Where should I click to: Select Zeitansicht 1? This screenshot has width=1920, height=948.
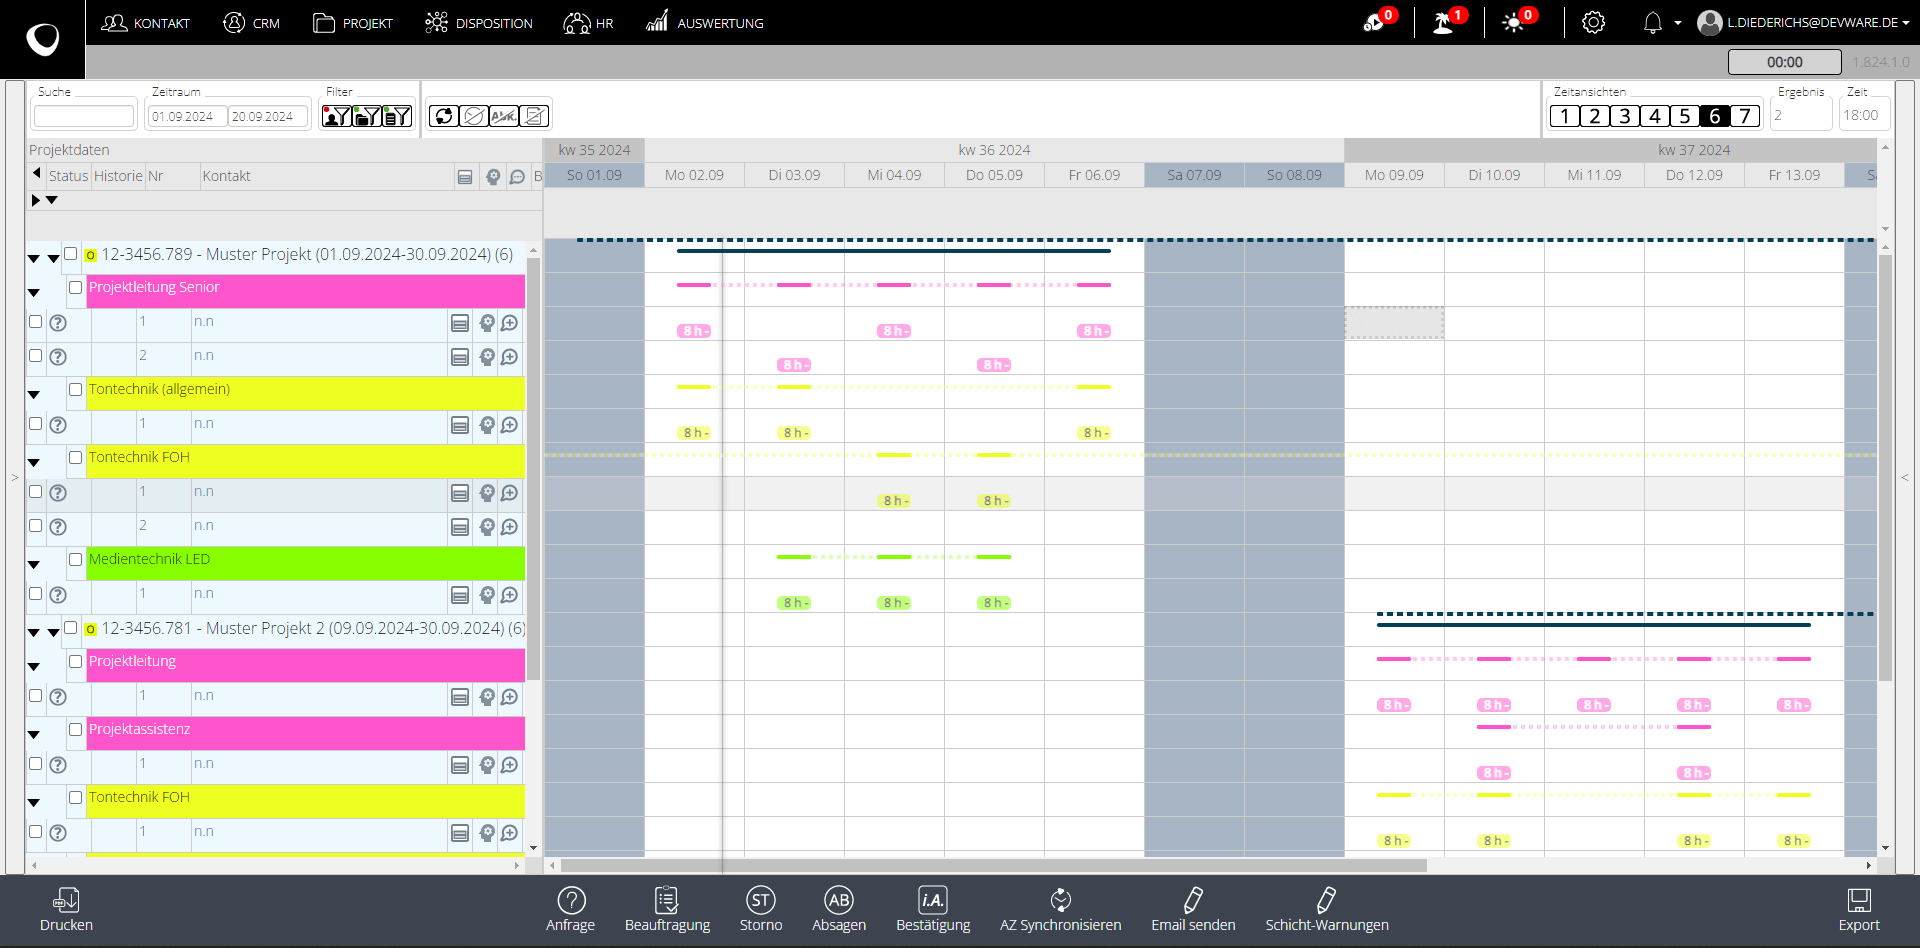(1565, 116)
